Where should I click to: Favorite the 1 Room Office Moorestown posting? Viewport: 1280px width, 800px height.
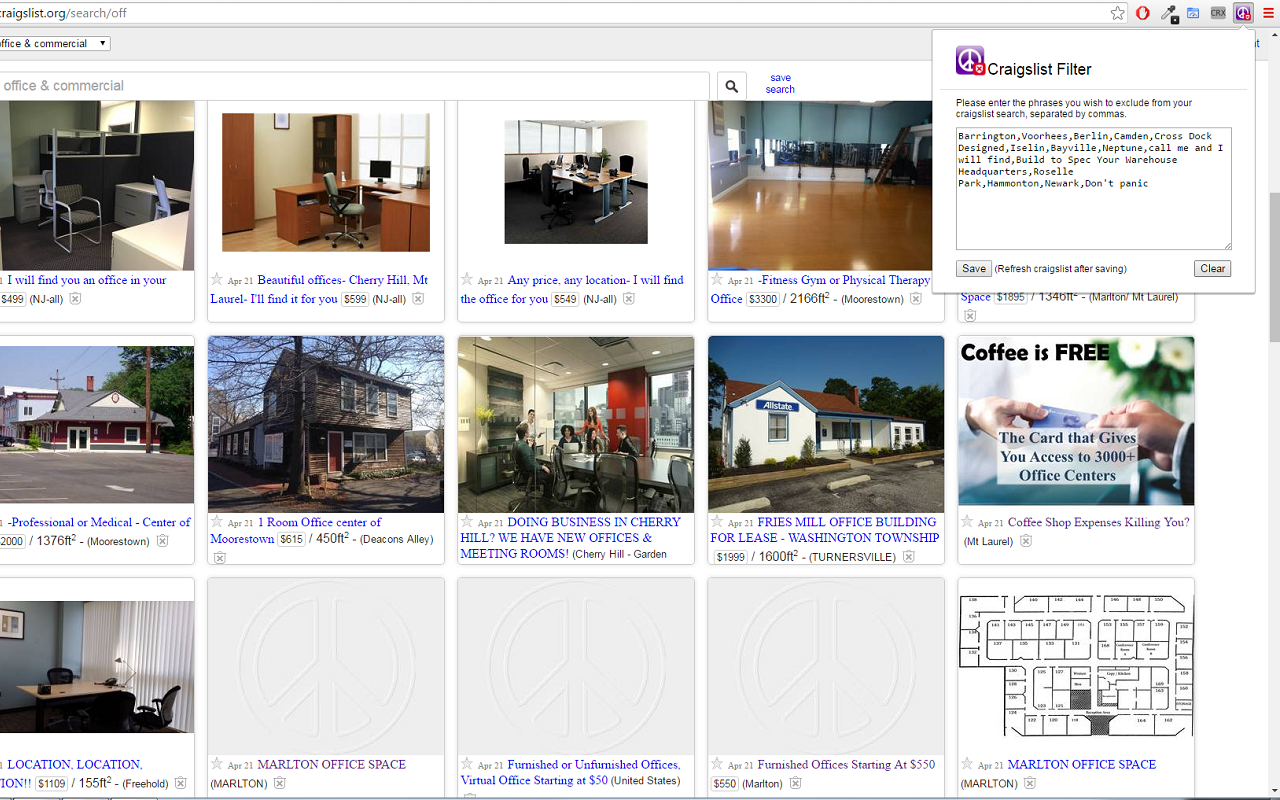217,521
